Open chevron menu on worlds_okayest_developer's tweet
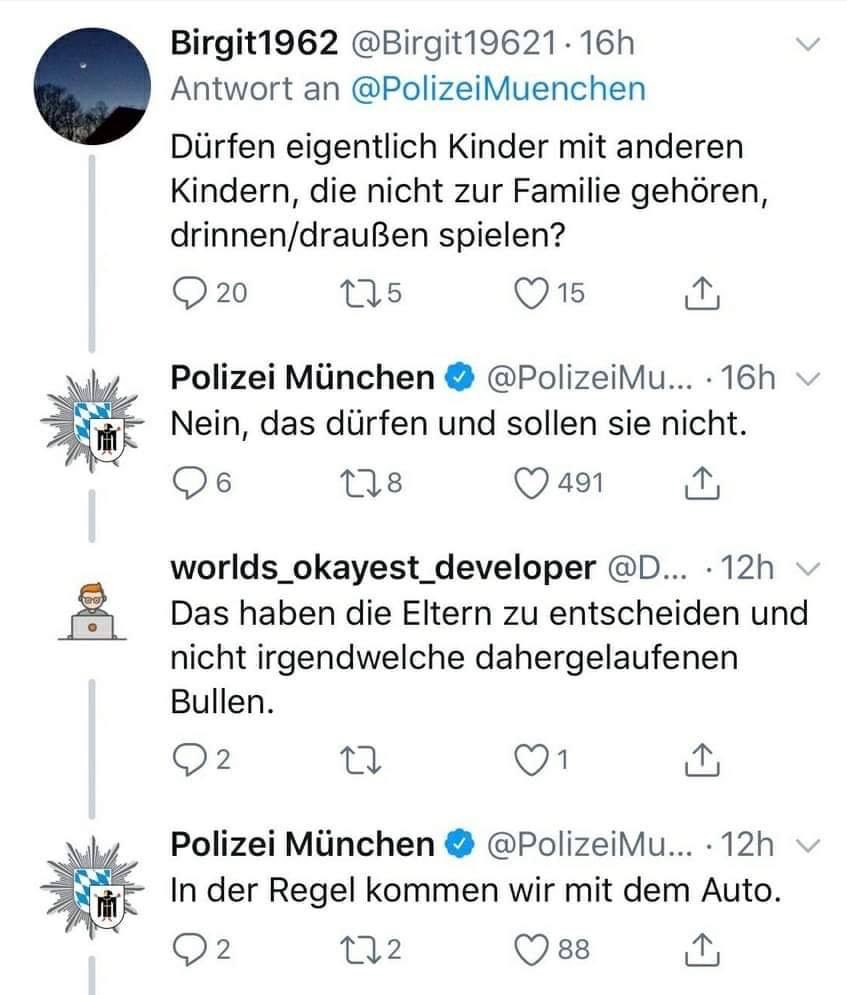Viewport: 847px width, 995px height. [808, 569]
